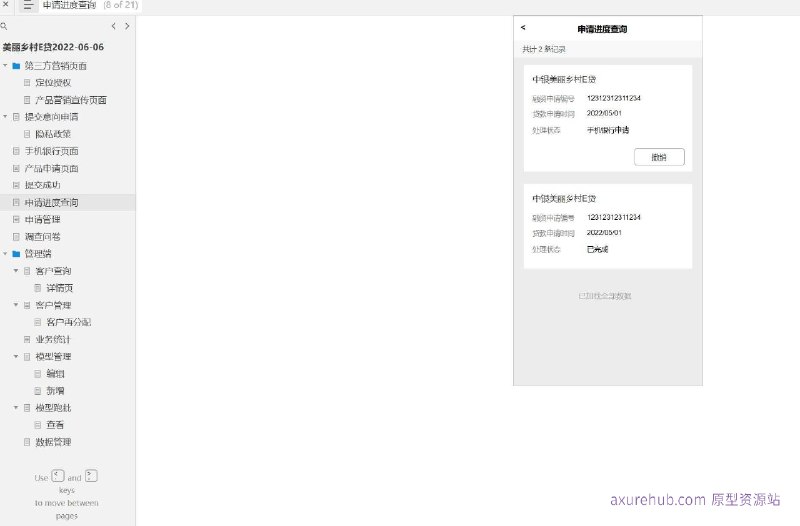The width and height of the screenshot is (800, 526).
Task: Collapse the 提交意向申请 tree arrow
Action: tap(5, 116)
